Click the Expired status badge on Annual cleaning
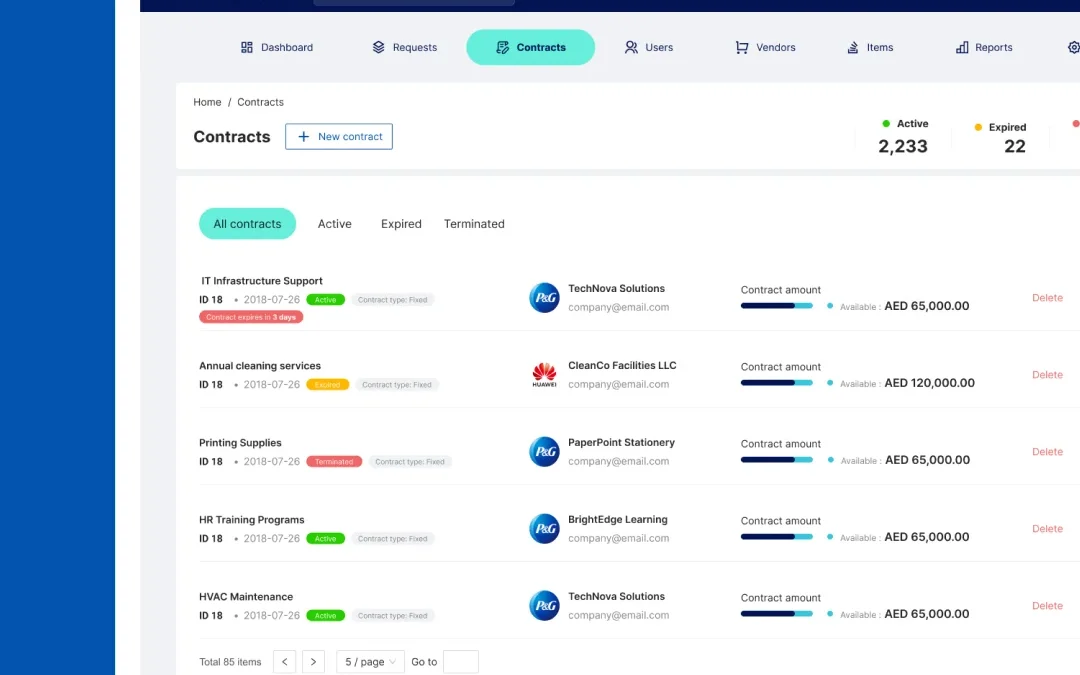1080x675 pixels. pos(328,385)
